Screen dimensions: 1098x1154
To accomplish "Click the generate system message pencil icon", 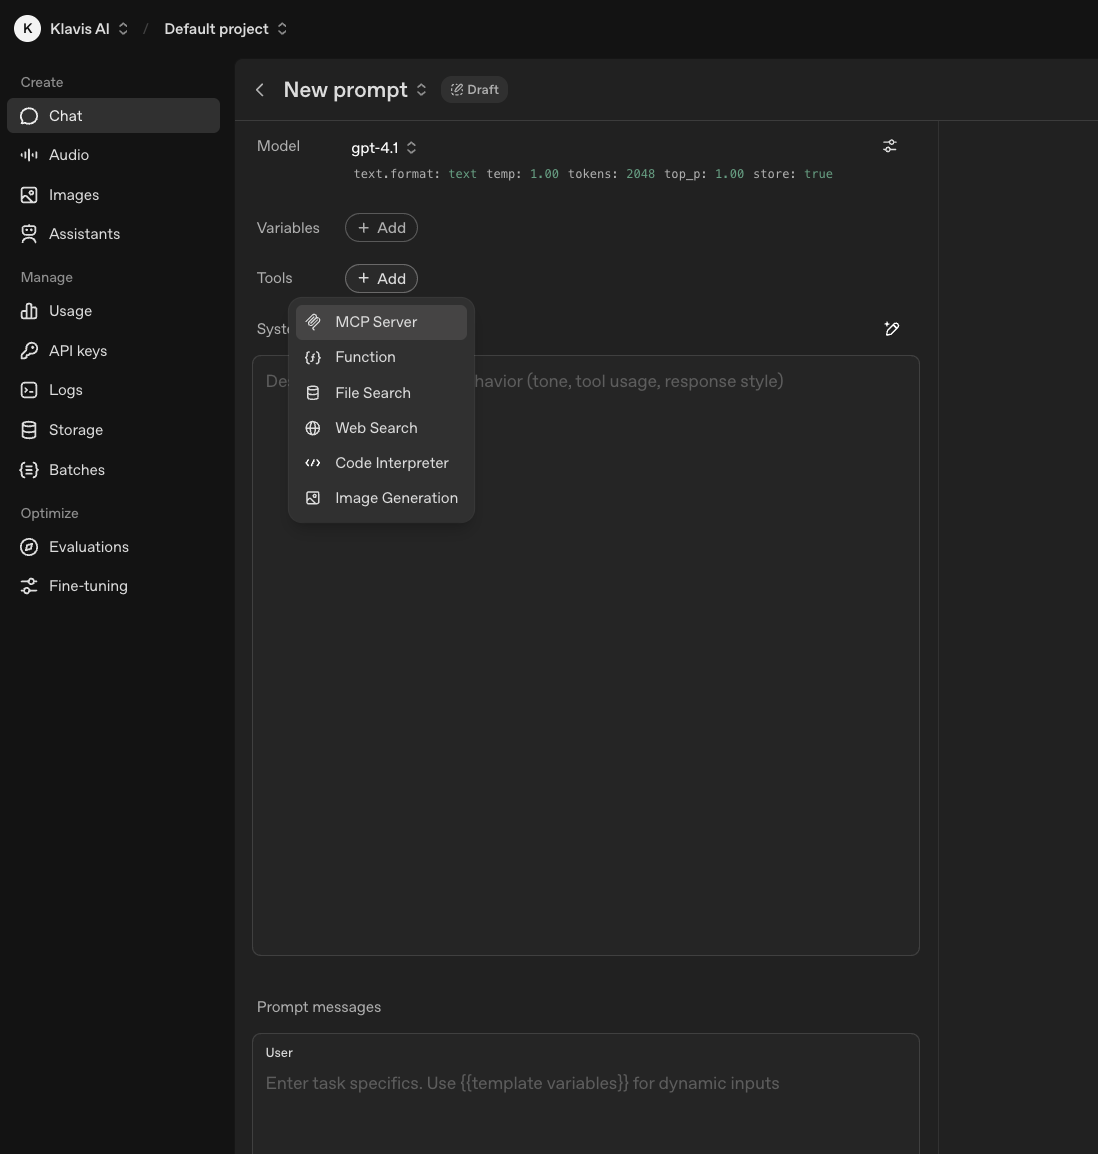I will tap(891, 329).
